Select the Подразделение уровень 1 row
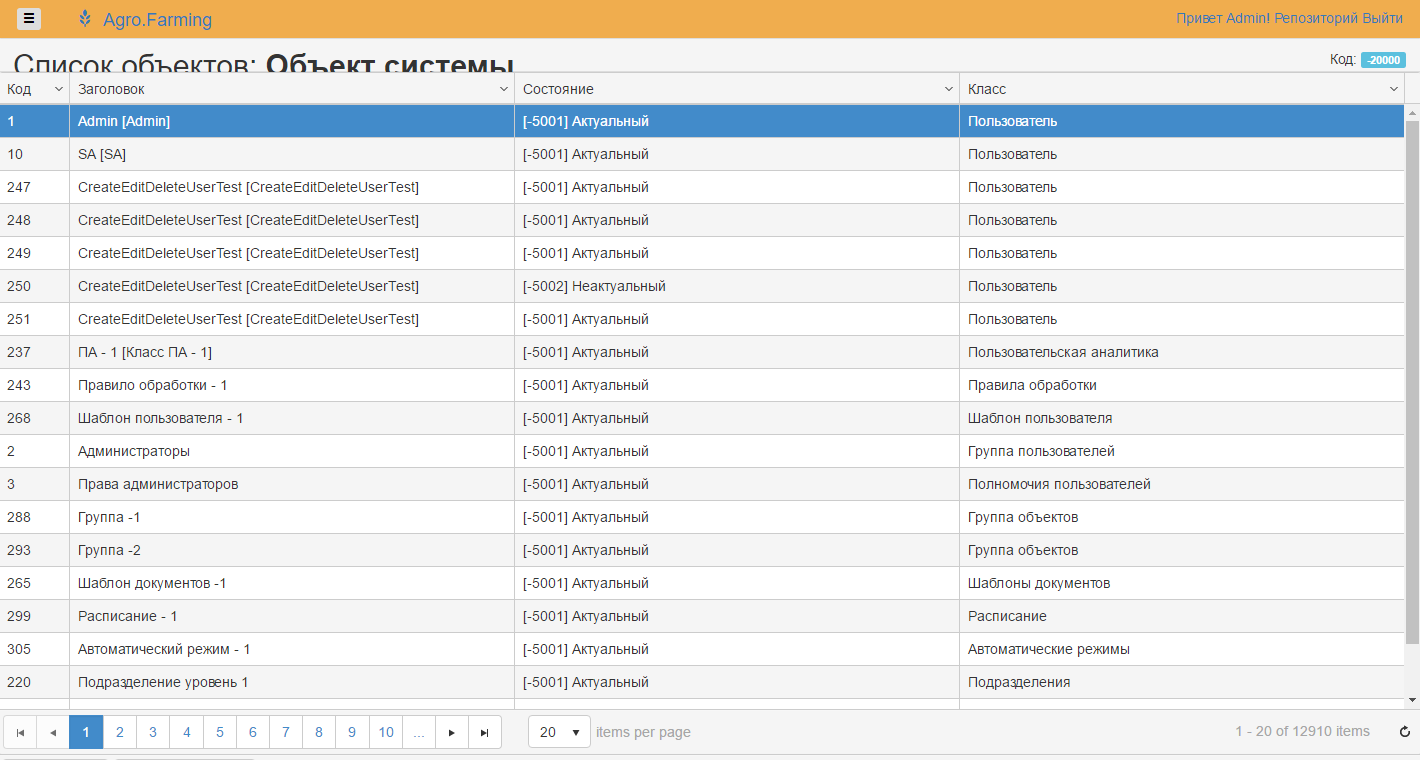Screen dimensions: 1420x760 pyautogui.click(x=702, y=682)
